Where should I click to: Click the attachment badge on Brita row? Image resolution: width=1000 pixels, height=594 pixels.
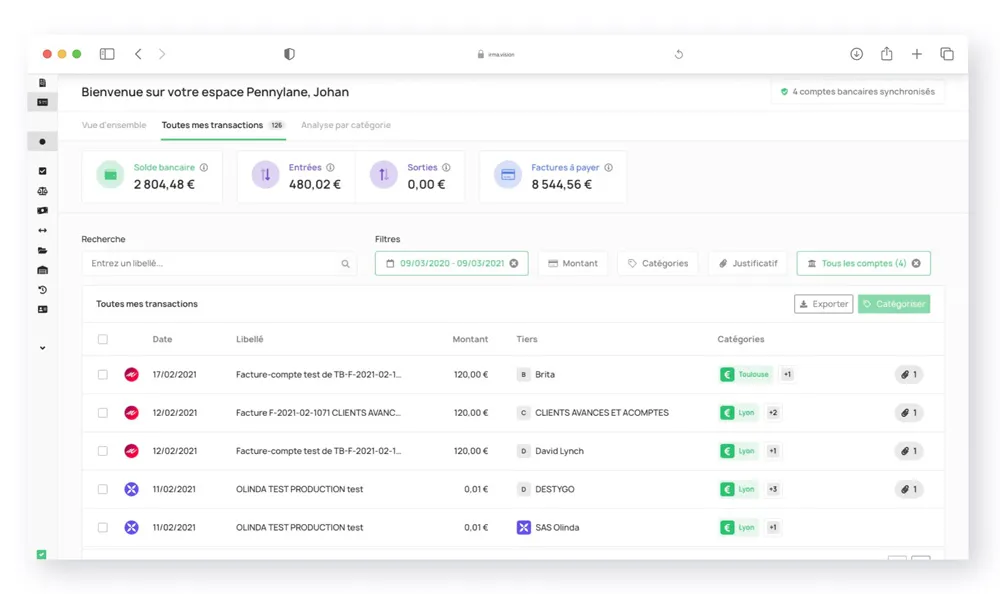[x=908, y=375]
